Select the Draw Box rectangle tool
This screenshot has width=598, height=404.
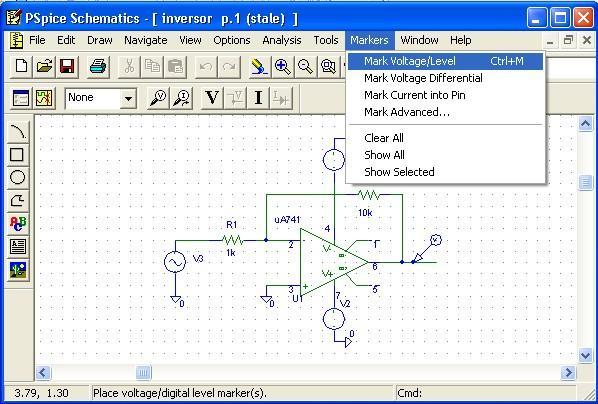tap(17, 155)
